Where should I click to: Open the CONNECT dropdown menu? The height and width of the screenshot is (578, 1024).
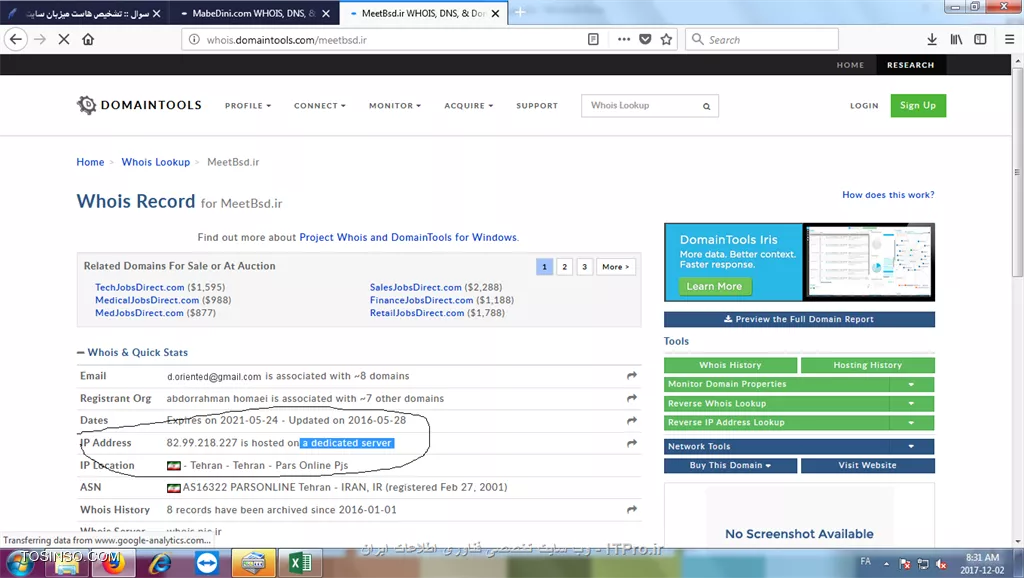point(319,106)
